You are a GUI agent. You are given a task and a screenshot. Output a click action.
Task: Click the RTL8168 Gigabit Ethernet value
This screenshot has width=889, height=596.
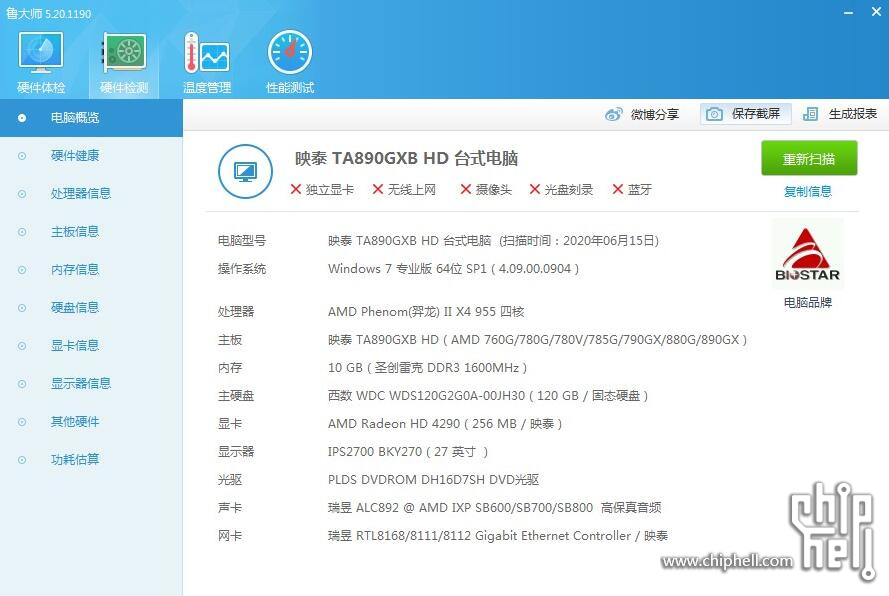tap(498, 536)
